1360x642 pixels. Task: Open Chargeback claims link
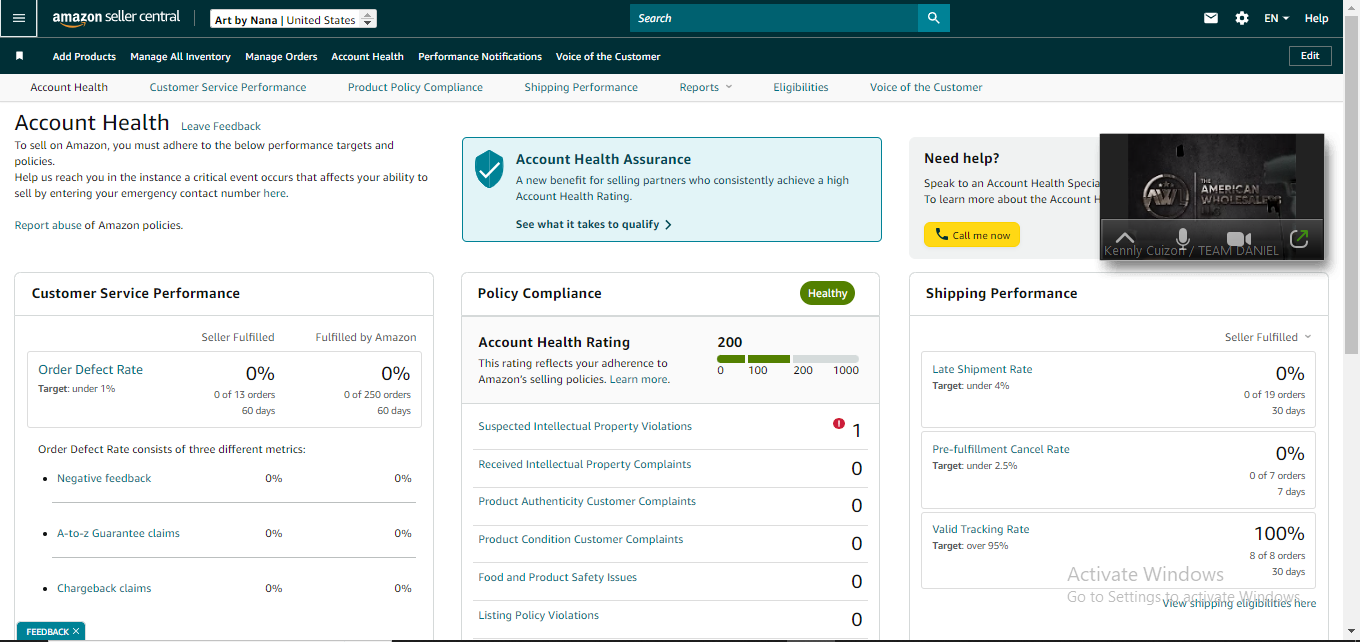[104, 588]
